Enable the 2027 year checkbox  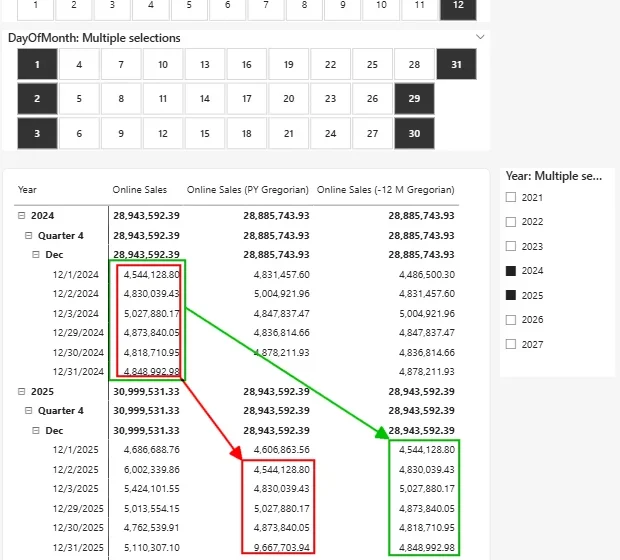tap(511, 344)
